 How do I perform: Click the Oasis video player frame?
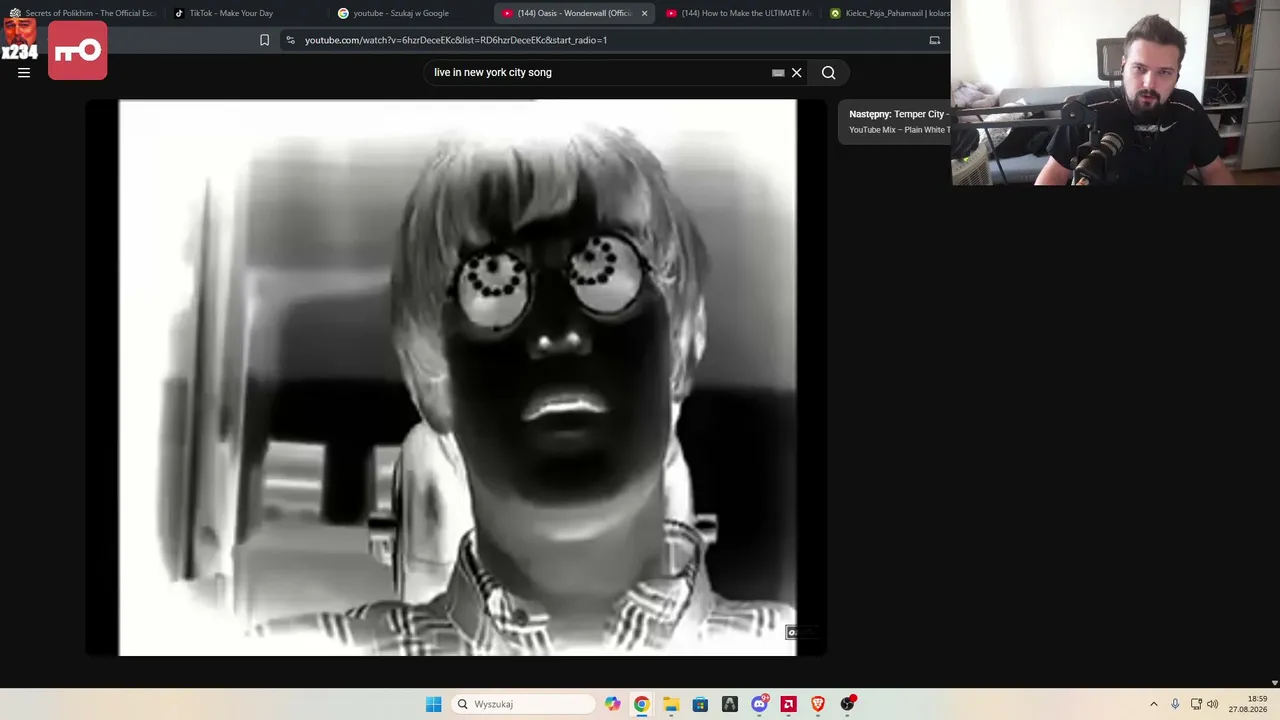(x=457, y=377)
